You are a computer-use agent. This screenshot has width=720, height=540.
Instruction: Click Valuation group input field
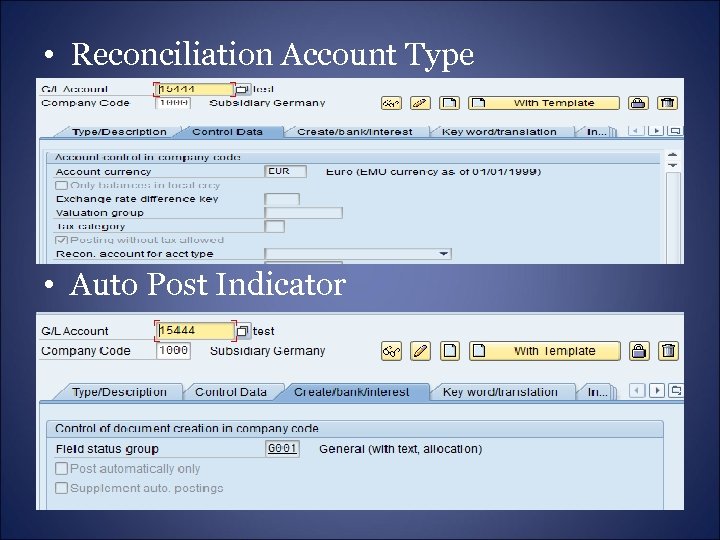click(304, 213)
